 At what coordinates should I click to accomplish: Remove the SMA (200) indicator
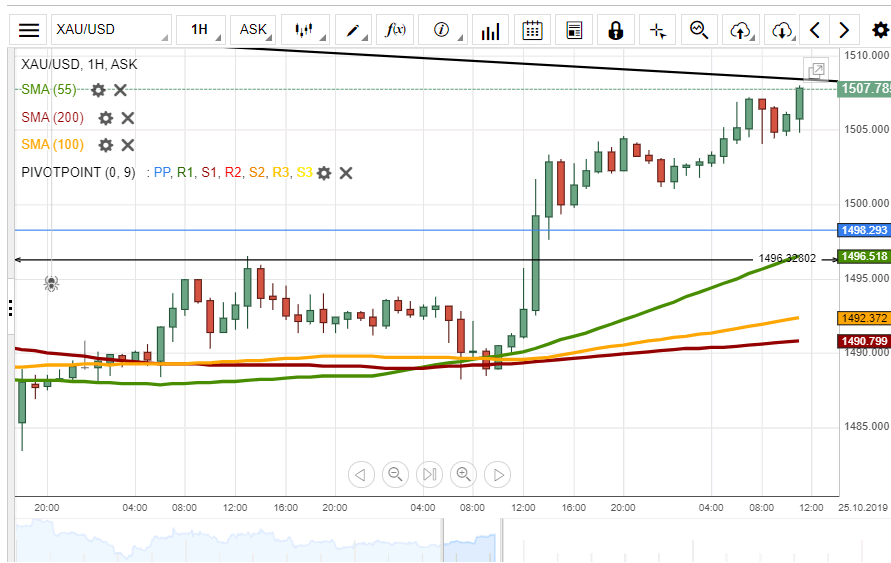(128, 118)
